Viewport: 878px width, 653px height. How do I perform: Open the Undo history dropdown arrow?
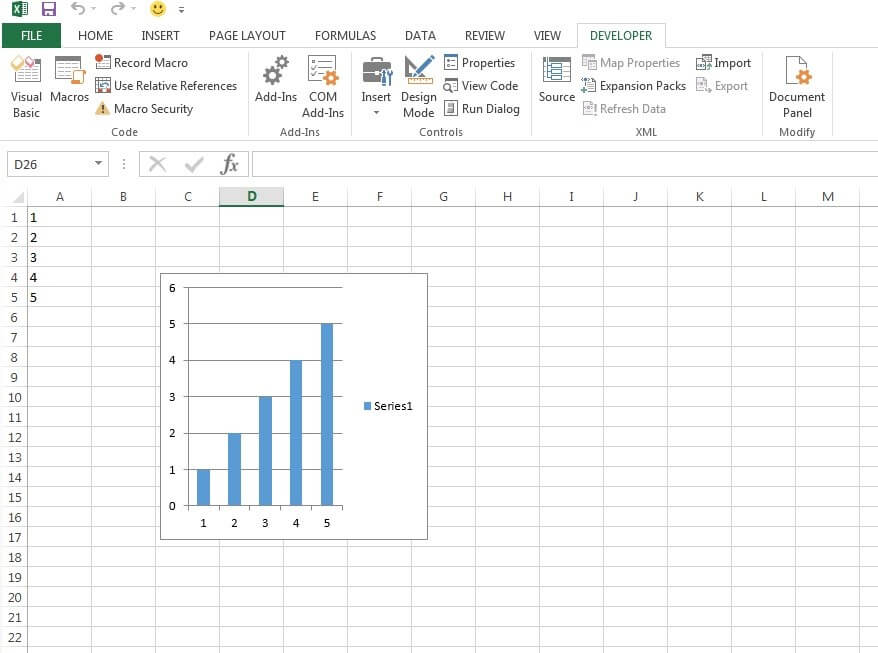click(94, 9)
